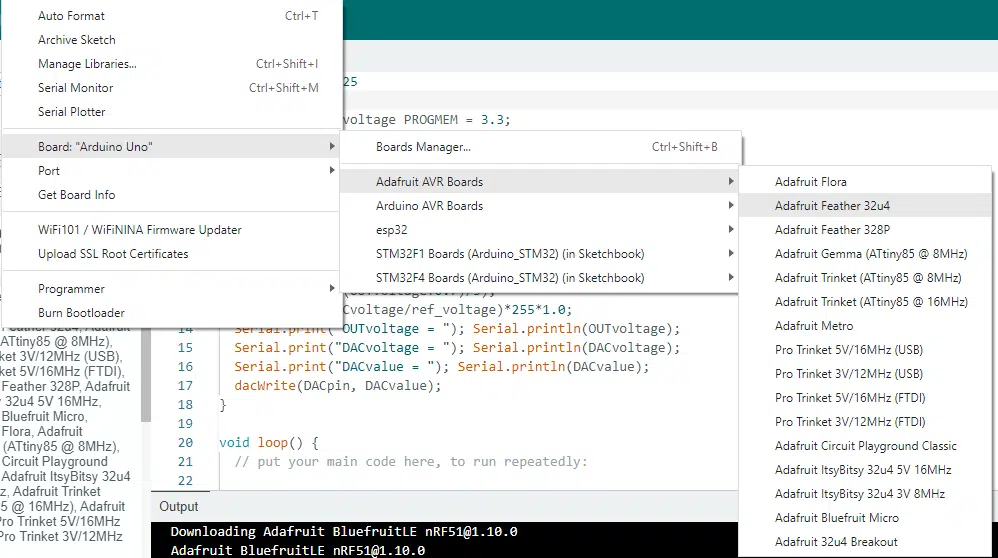Select Adafruit Flora board

(866, 182)
